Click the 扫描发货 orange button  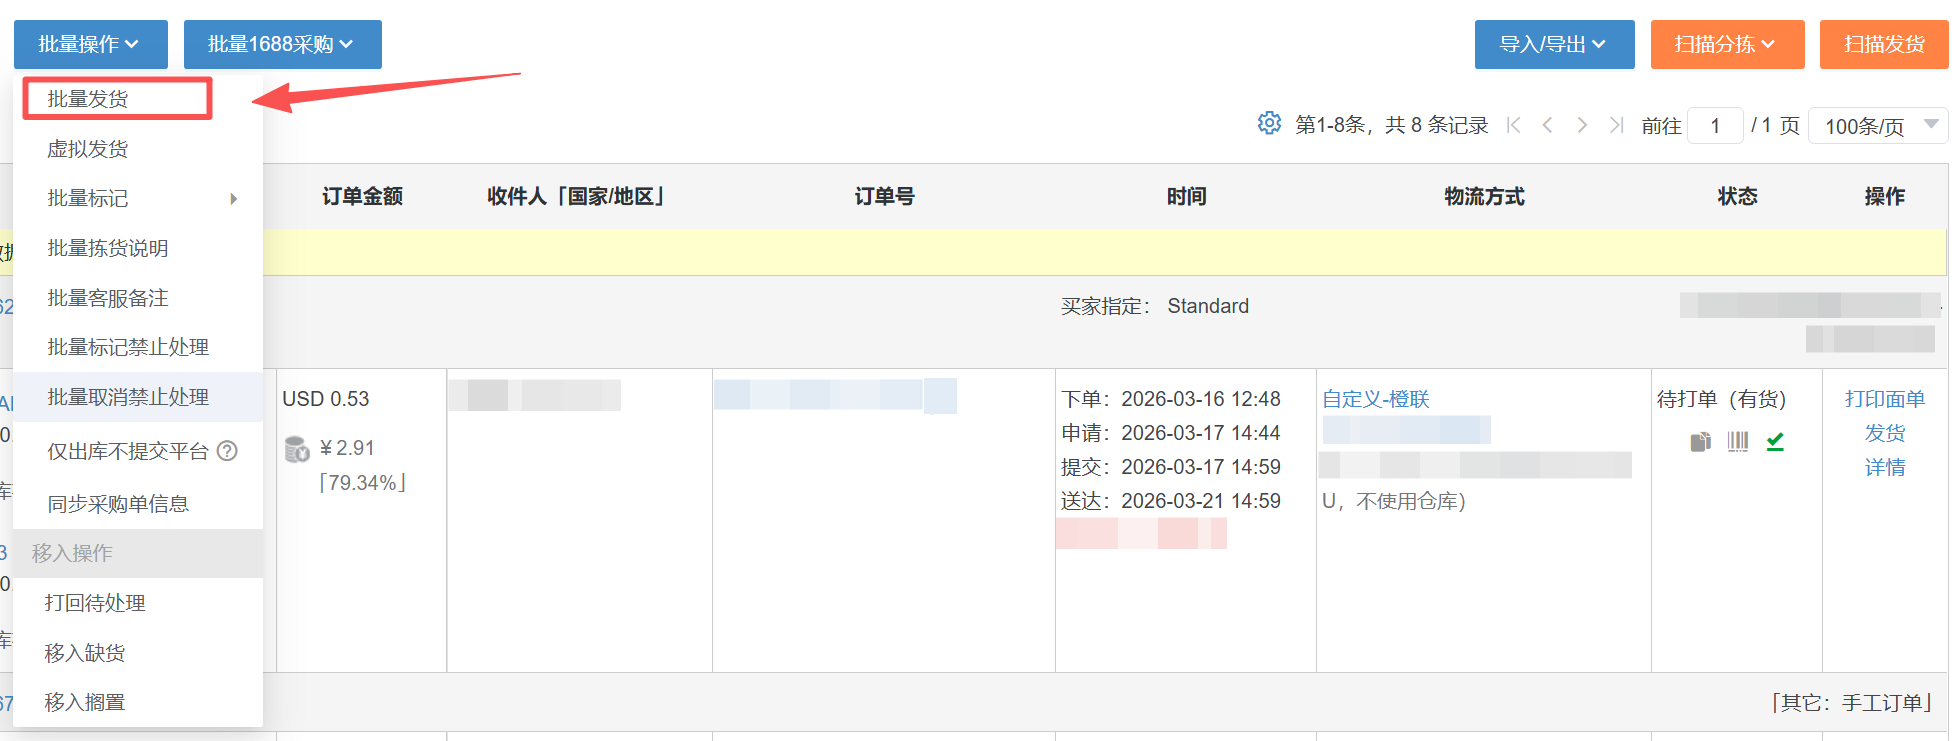coord(1884,44)
